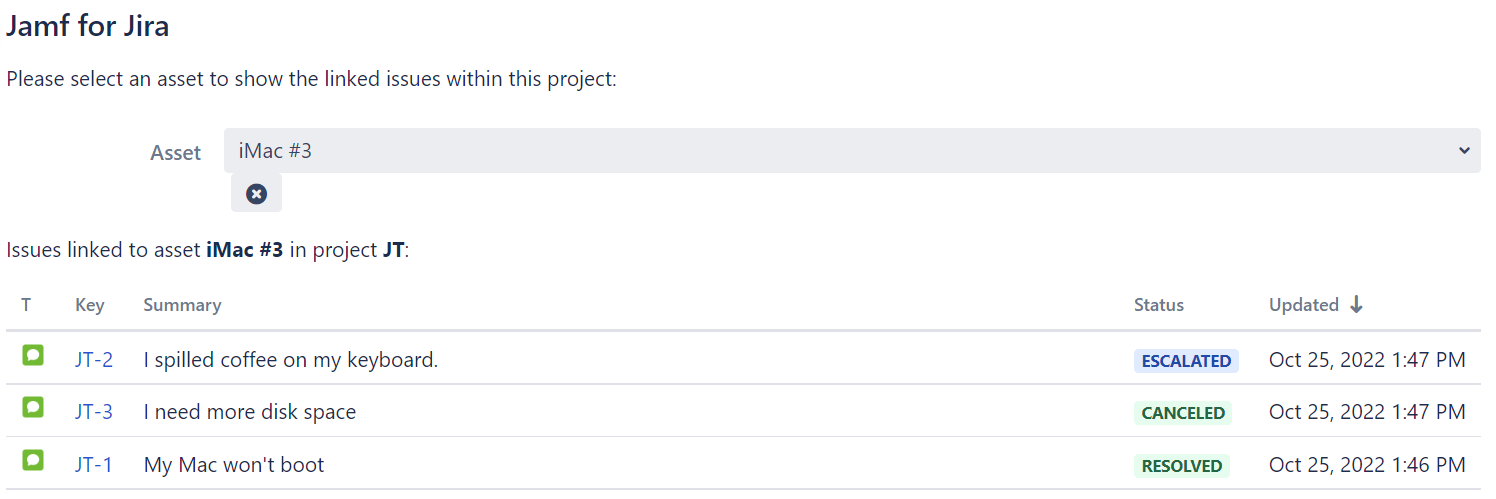Sort by the T type column header
The height and width of the screenshot is (499, 1496).
[x=26, y=305]
